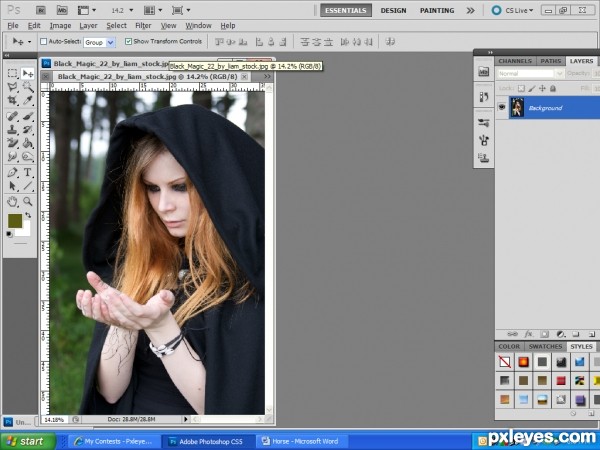The image size is (600, 450).
Task: Toggle lock position icon
Action: tap(542, 88)
